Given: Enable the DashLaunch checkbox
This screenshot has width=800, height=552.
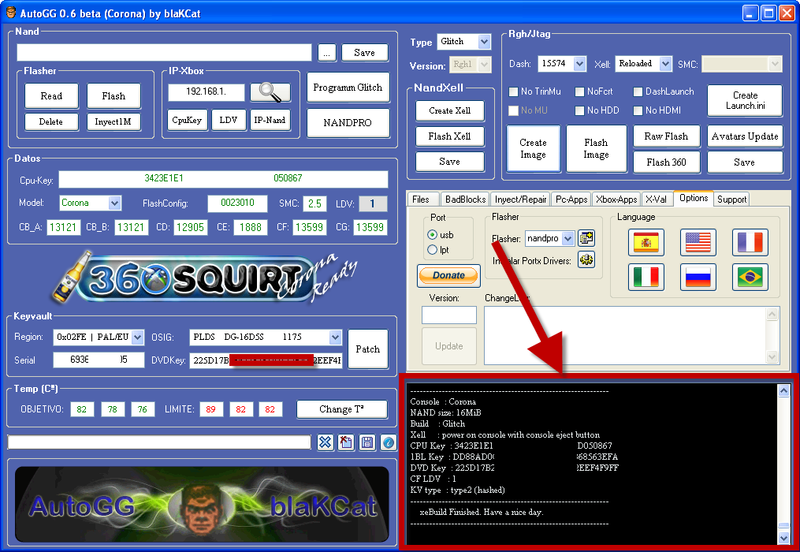Looking at the screenshot, I should click(638, 92).
